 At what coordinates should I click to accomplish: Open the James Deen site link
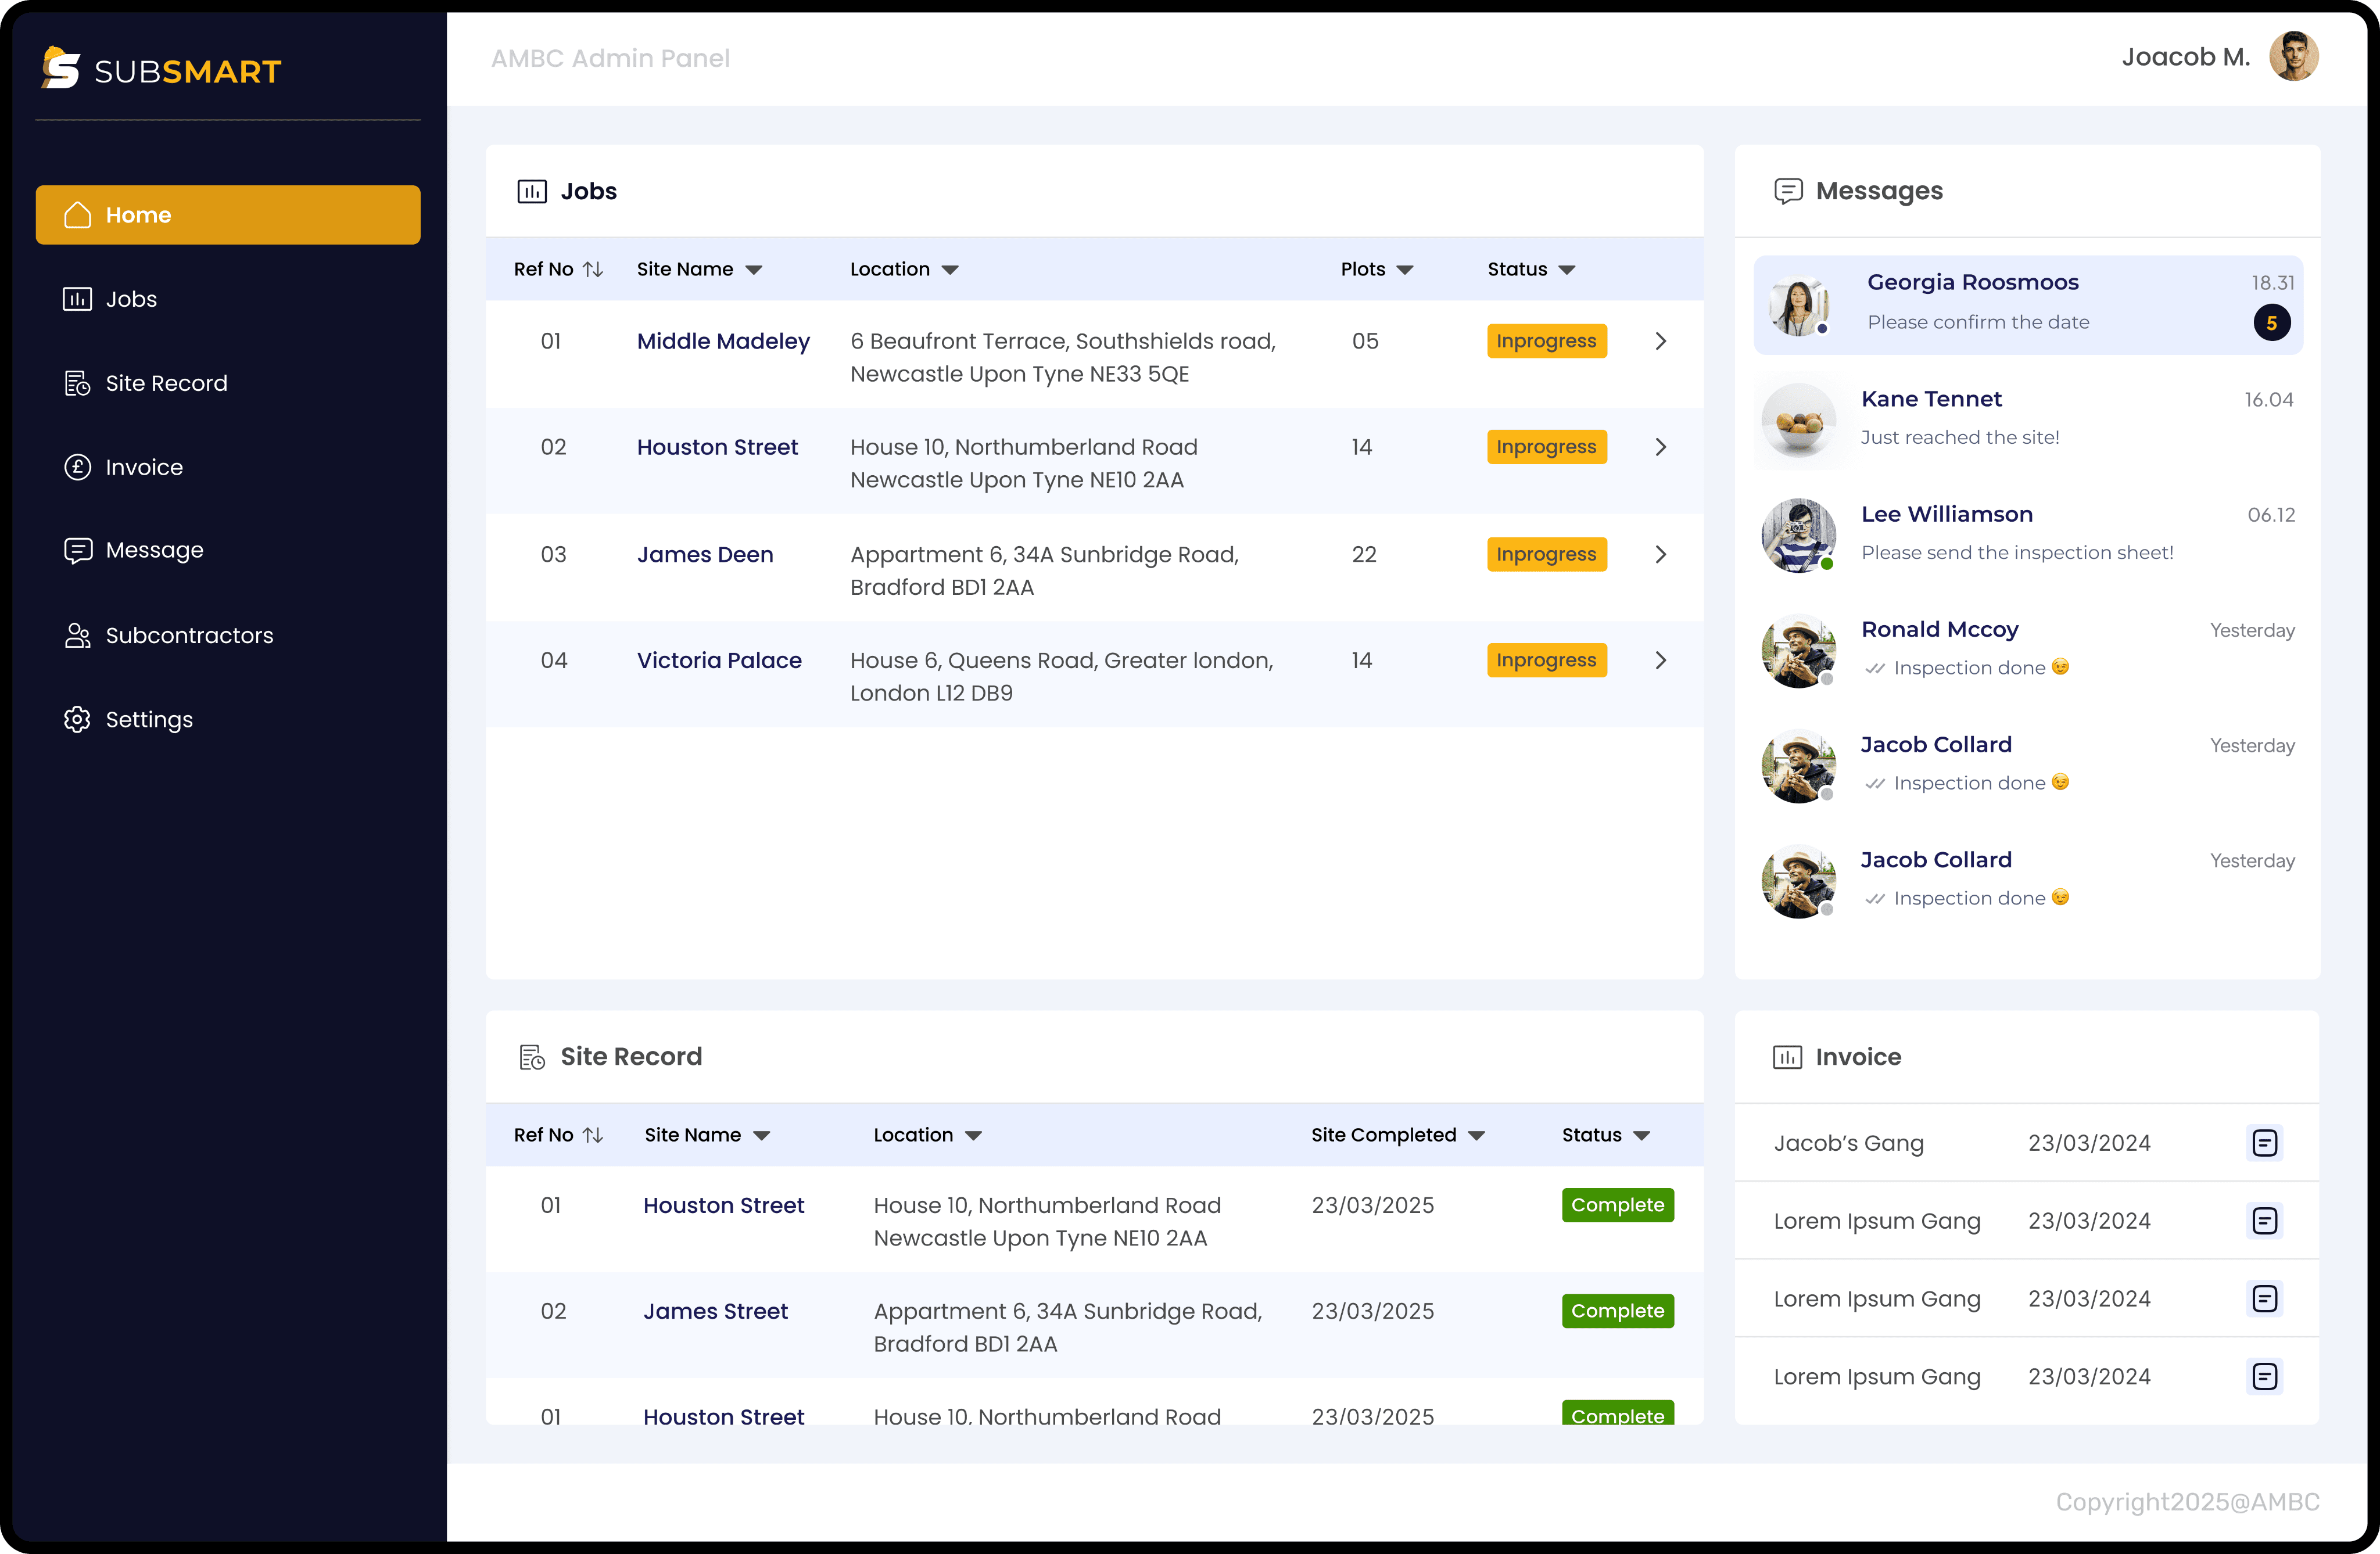(x=705, y=554)
